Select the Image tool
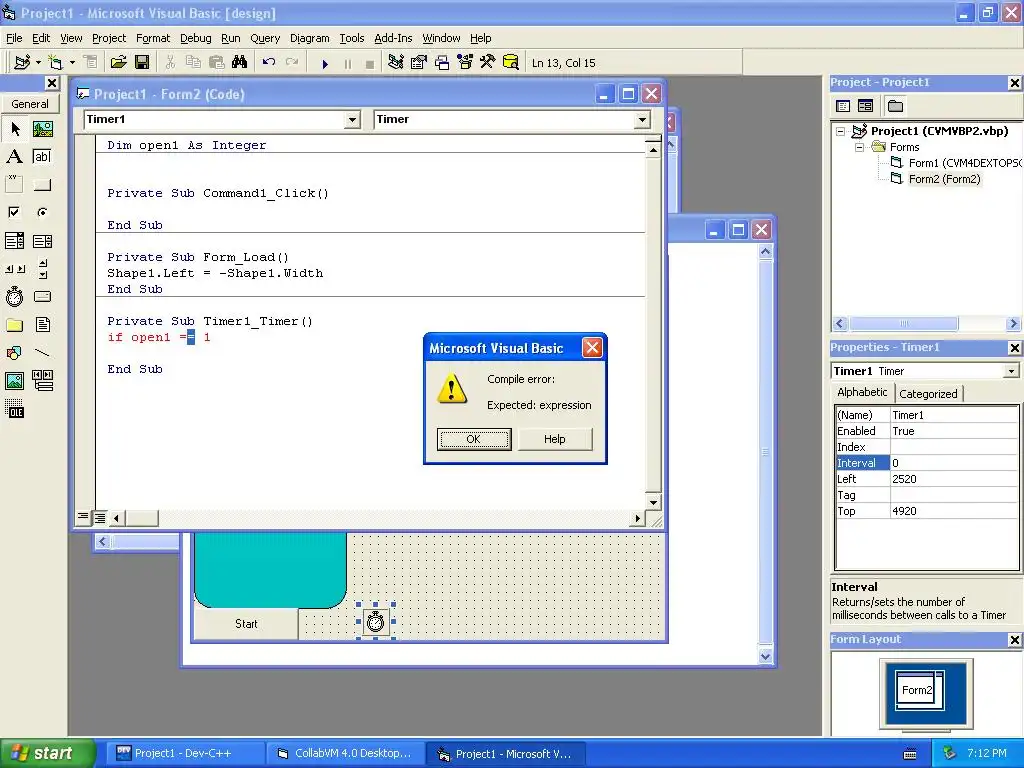 (14, 381)
